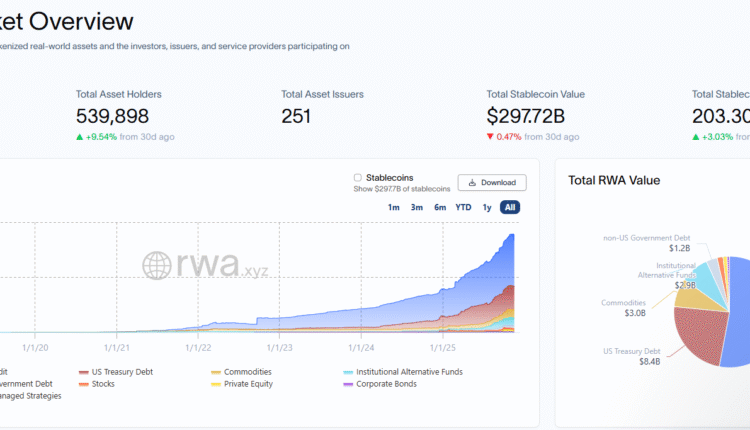Click the Total Asset Holders value 539,898
750x430 pixels.
pos(116,116)
